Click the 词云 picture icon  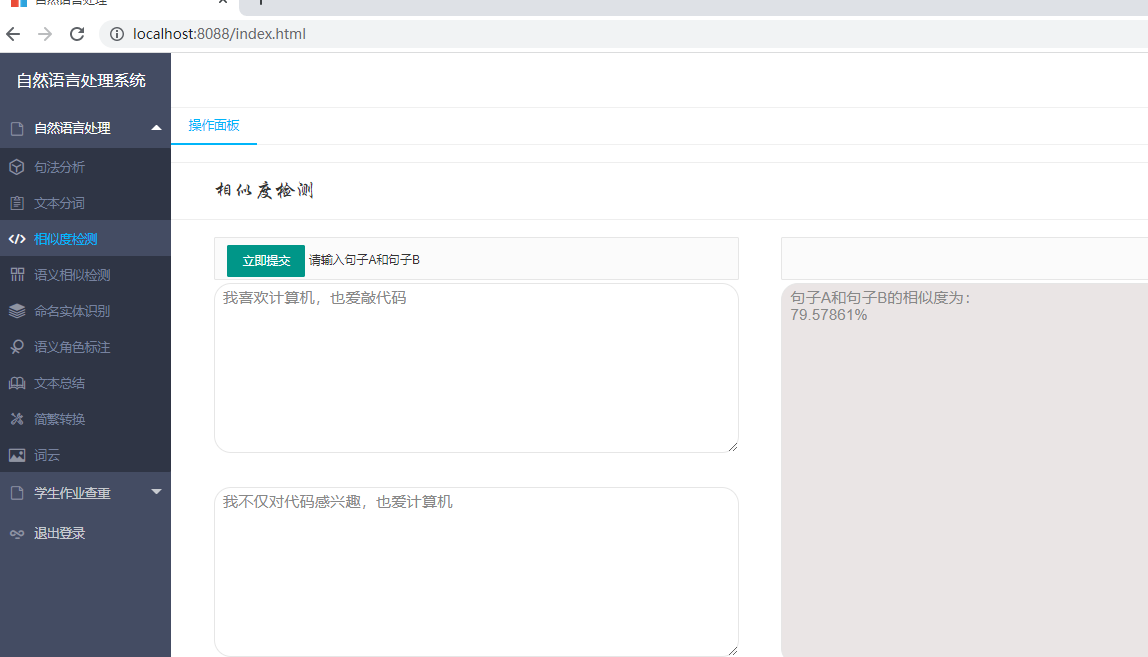(x=17, y=455)
